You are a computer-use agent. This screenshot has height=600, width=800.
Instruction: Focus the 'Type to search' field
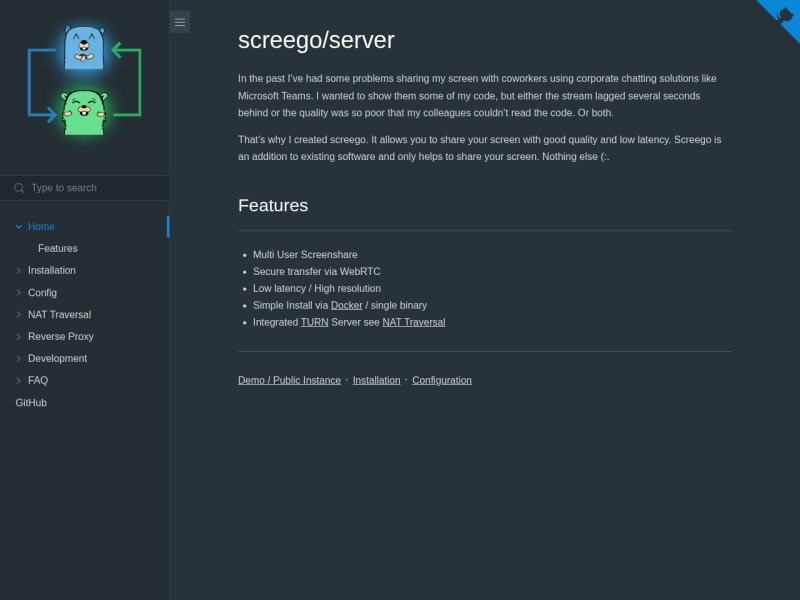click(x=85, y=188)
